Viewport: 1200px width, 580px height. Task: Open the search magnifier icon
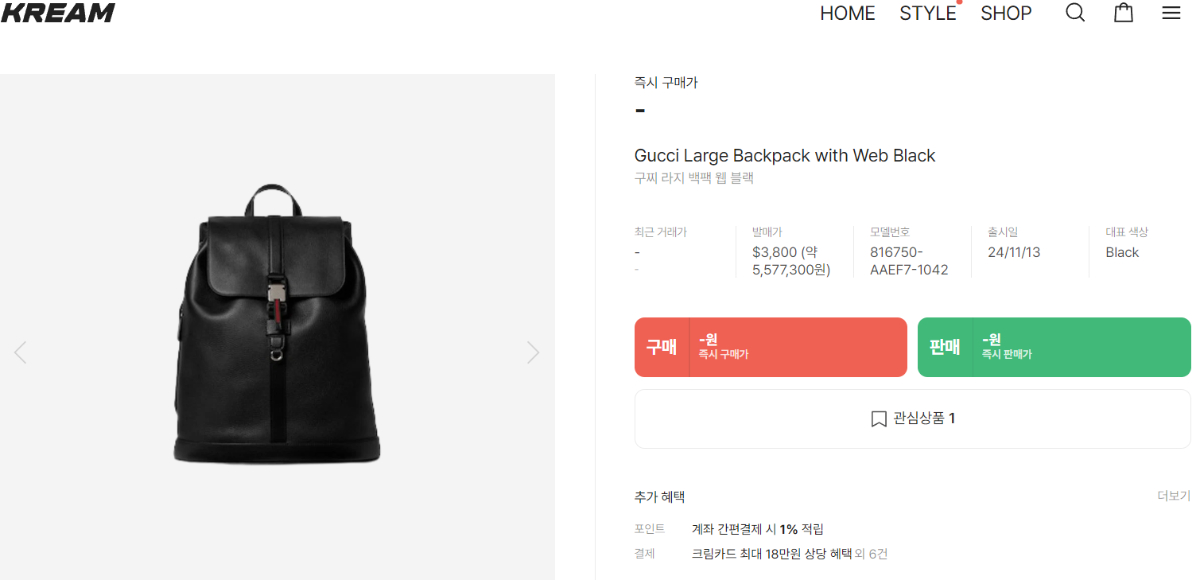coord(1075,13)
